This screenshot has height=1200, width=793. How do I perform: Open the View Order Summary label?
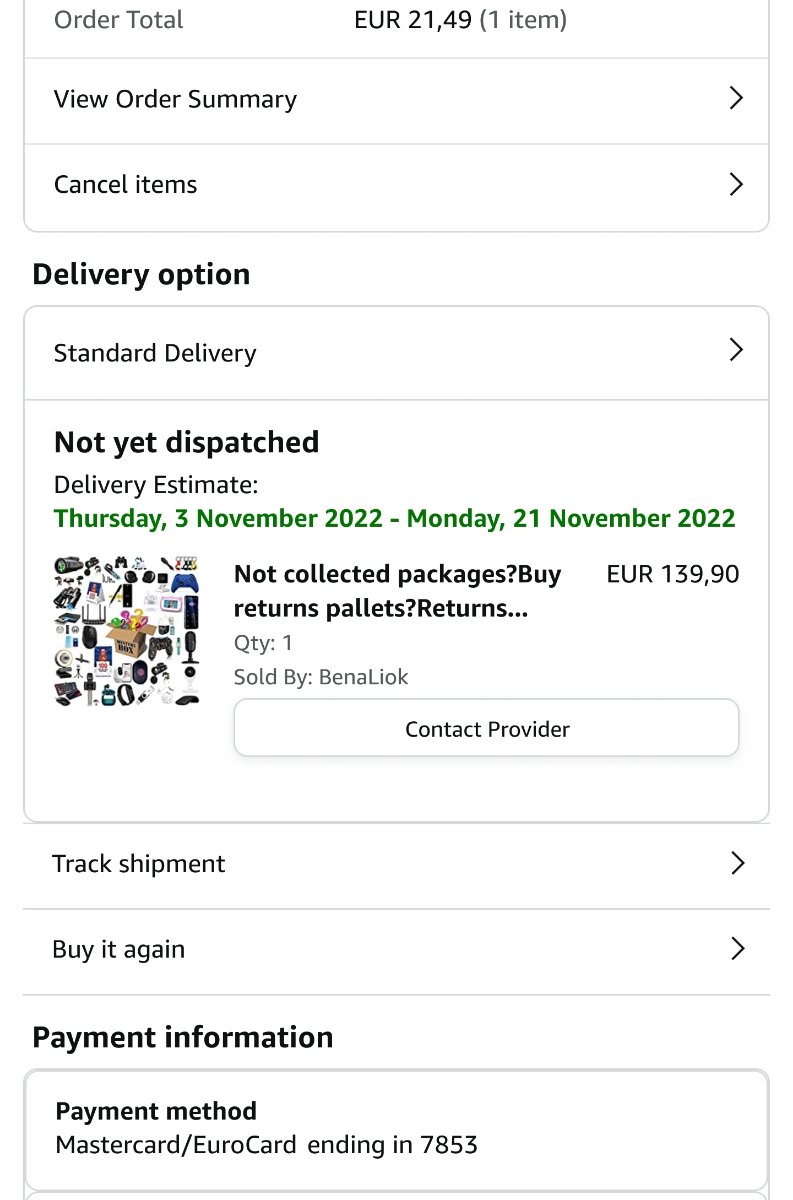175,99
